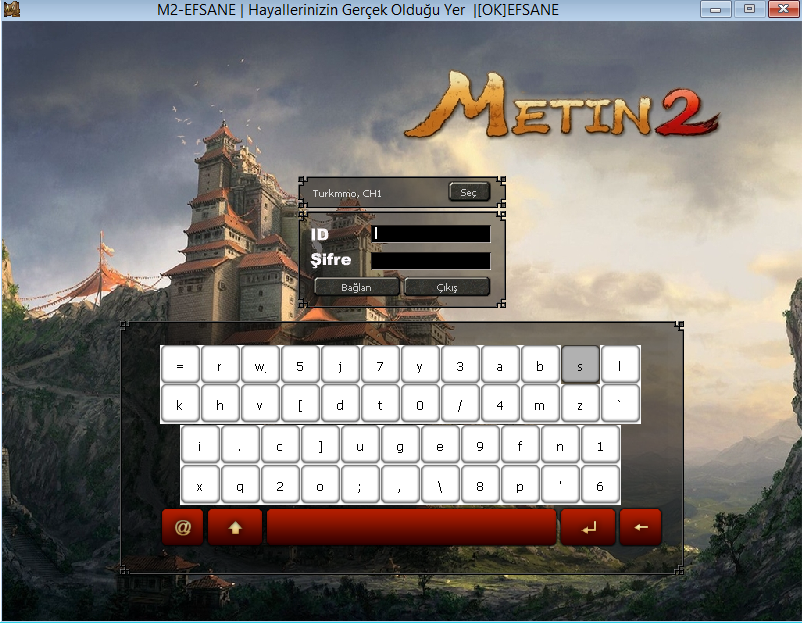Tap the 'b' key

tap(540, 365)
